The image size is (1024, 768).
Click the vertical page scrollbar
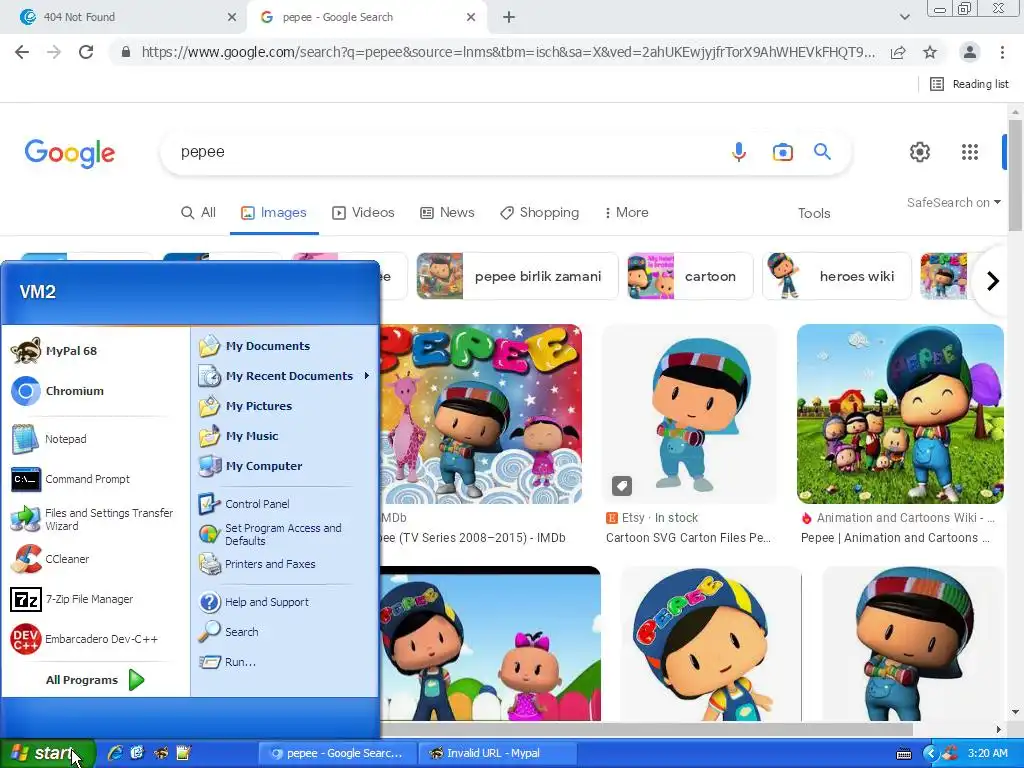(1015, 175)
